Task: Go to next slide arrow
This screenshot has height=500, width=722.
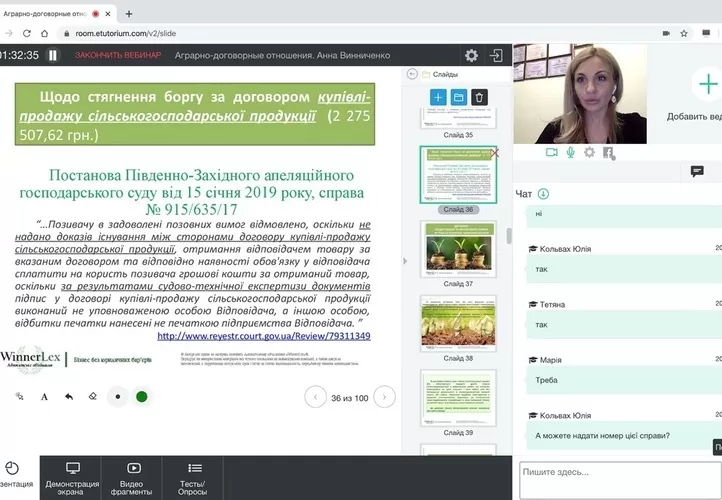Action: 384,397
